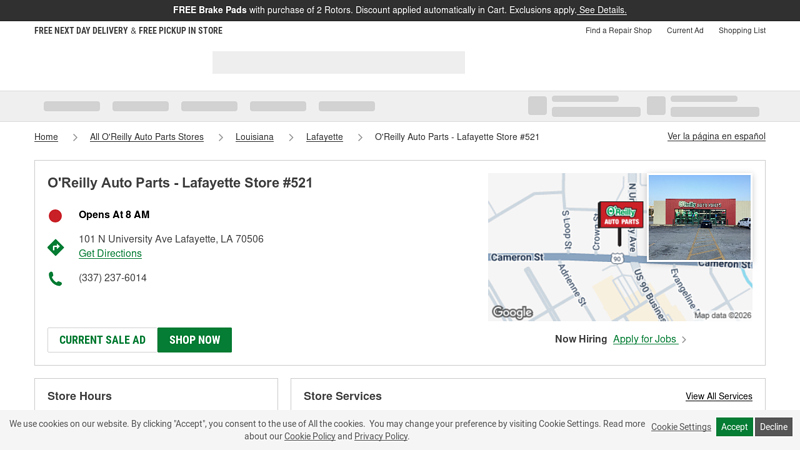Open All O'Reilly Auto Parts Stores breadcrumb
The width and height of the screenshot is (800, 450).
pos(146,137)
